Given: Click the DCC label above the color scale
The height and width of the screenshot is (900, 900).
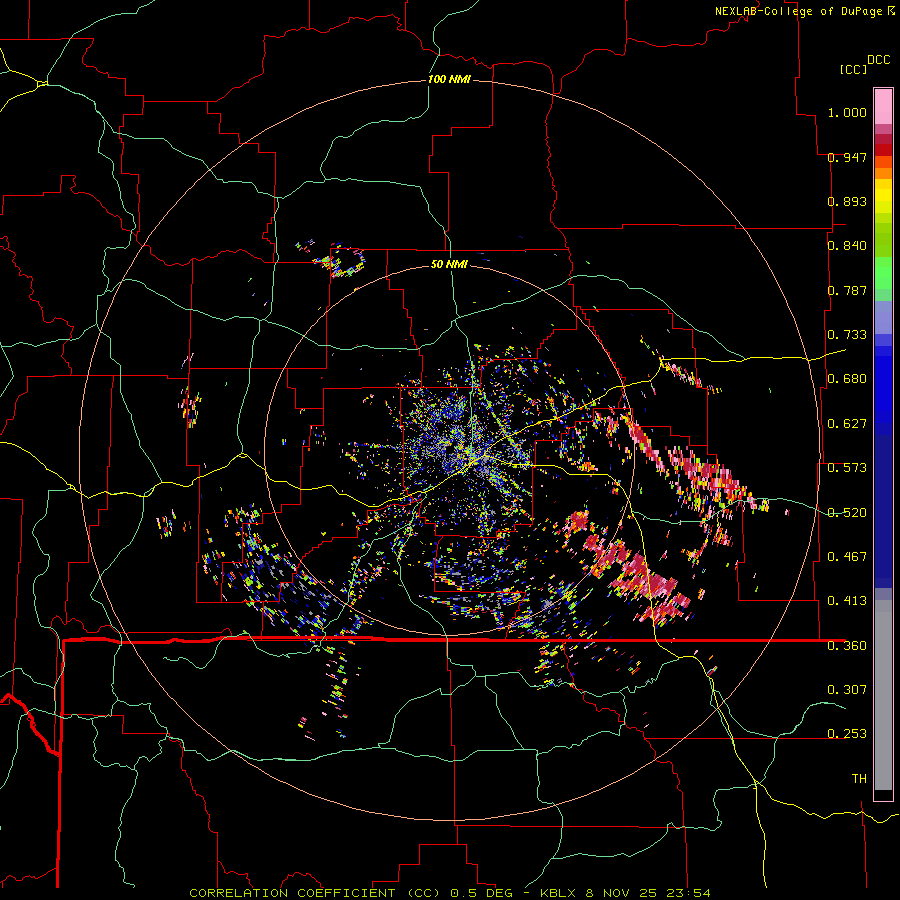Looking at the screenshot, I should [x=878, y=60].
